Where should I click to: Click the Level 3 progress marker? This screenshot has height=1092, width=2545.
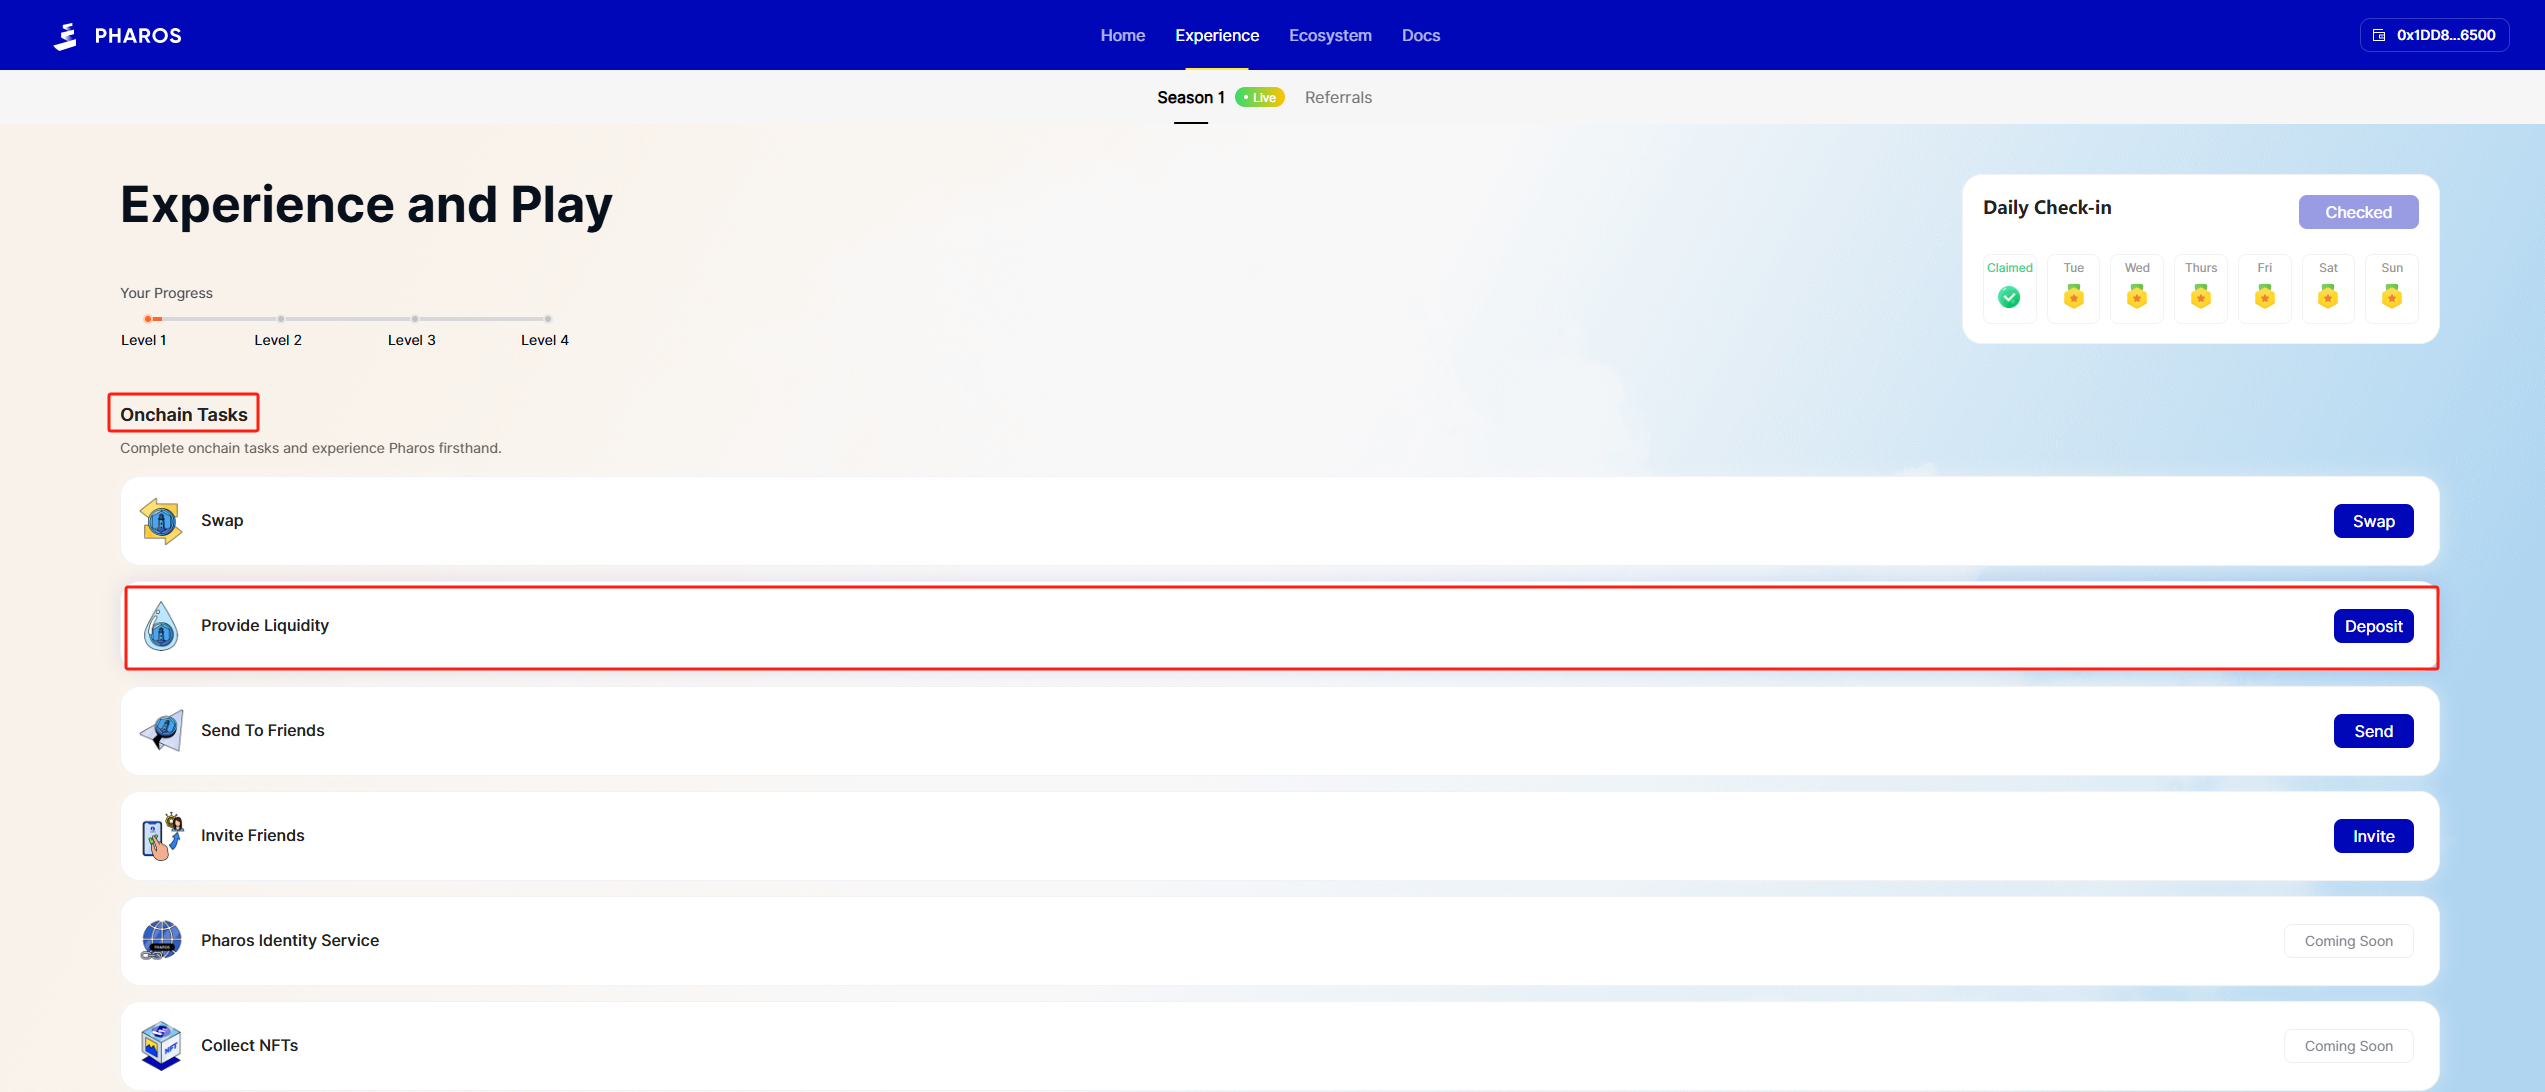coord(415,319)
